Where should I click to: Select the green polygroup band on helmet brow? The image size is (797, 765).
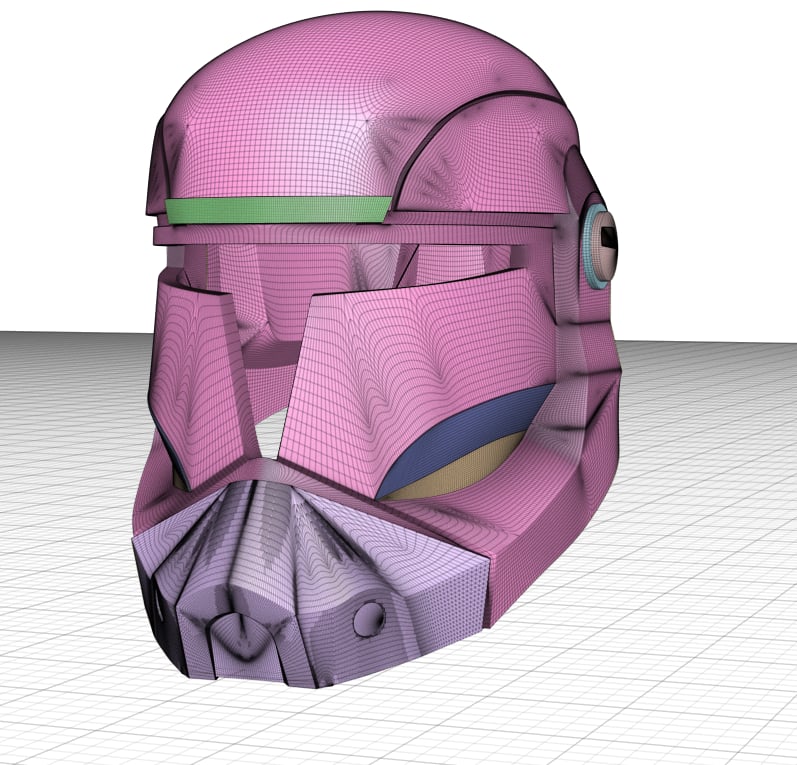tap(279, 210)
